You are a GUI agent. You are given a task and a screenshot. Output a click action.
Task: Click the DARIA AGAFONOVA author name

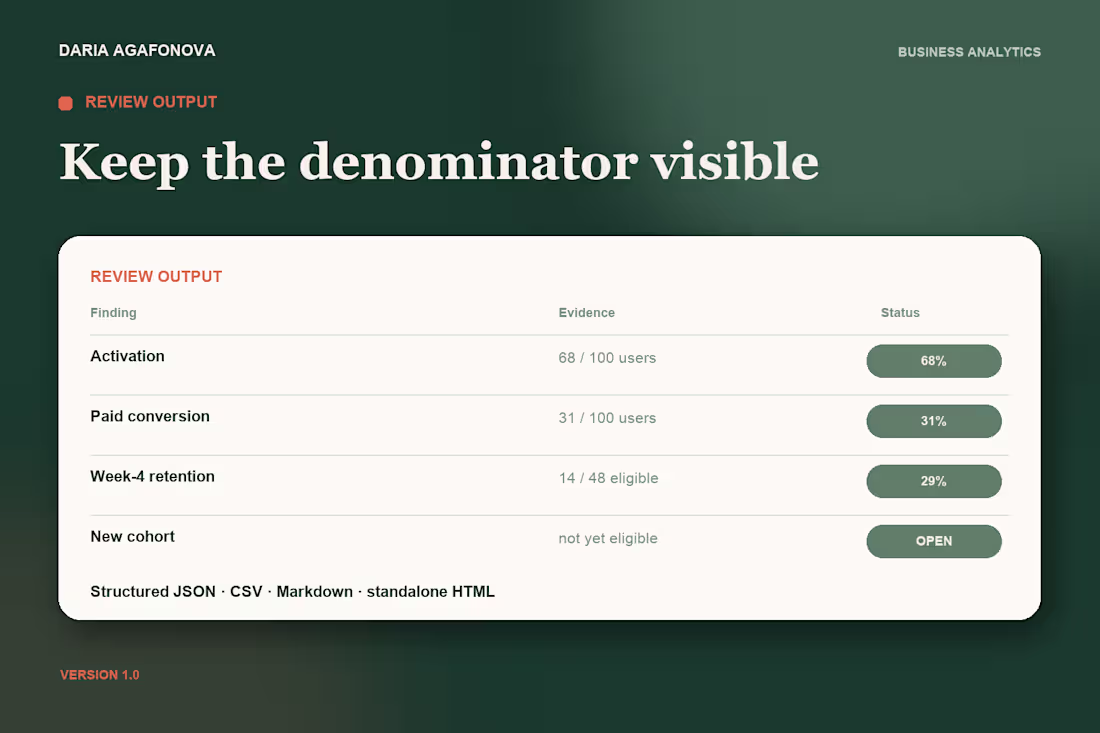tap(137, 51)
